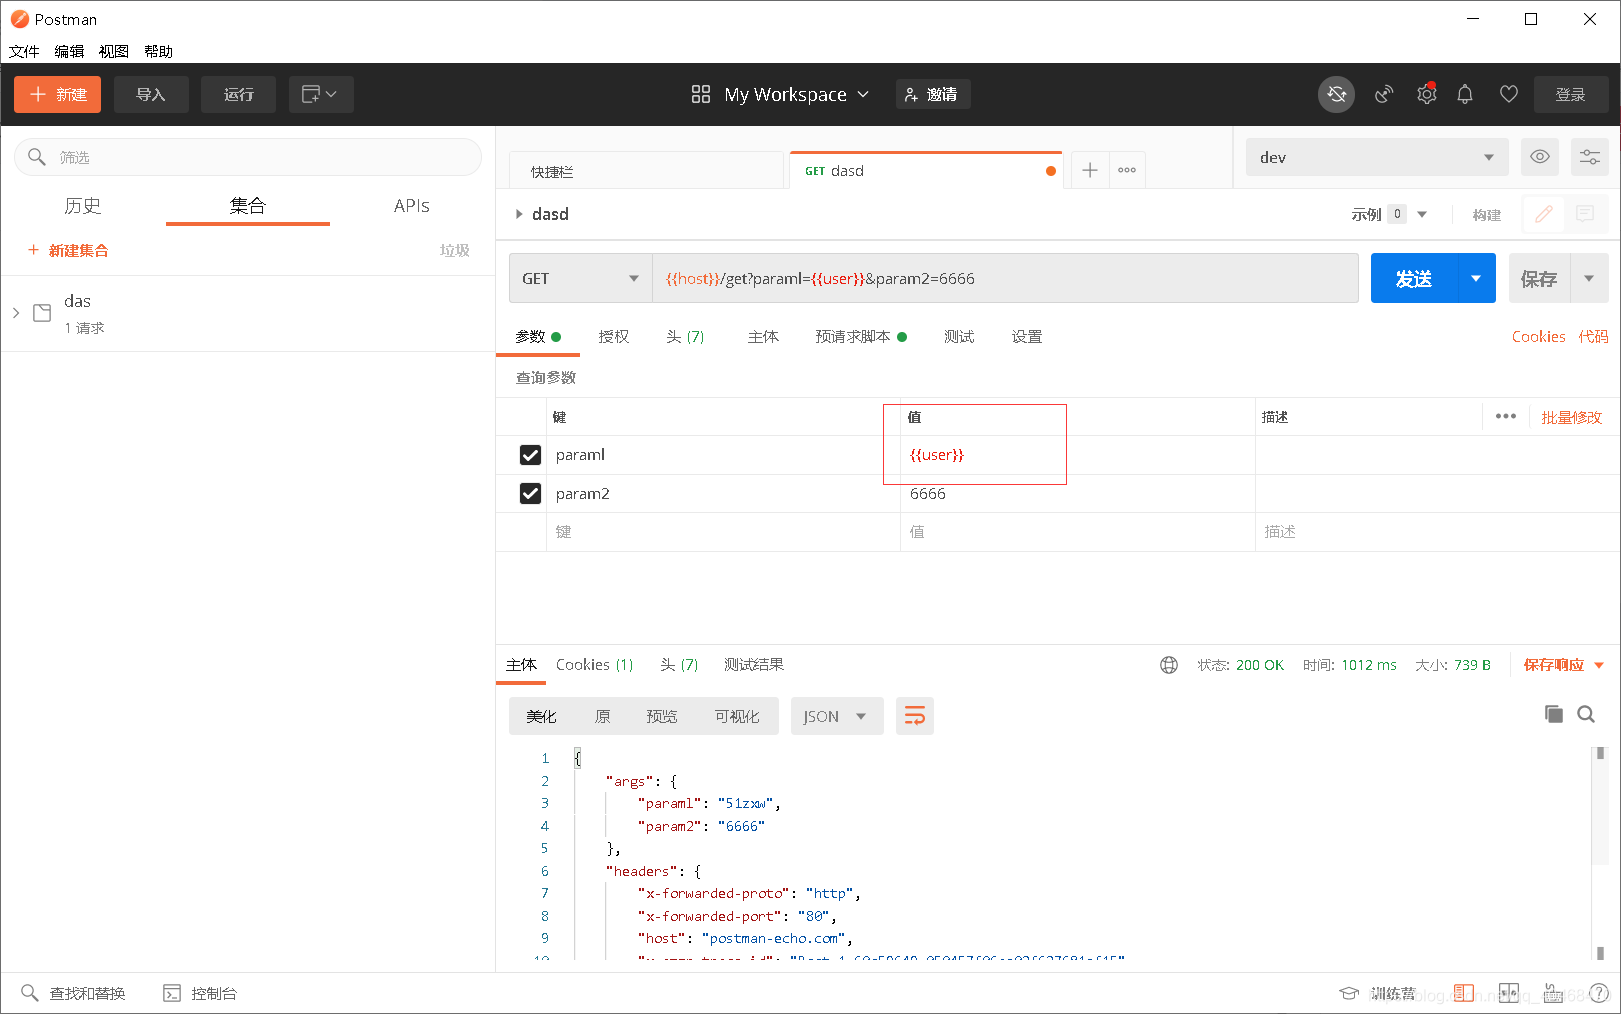This screenshot has width=1621, height=1014.
Task: Open the settings gear icon
Action: [x=1427, y=94]
